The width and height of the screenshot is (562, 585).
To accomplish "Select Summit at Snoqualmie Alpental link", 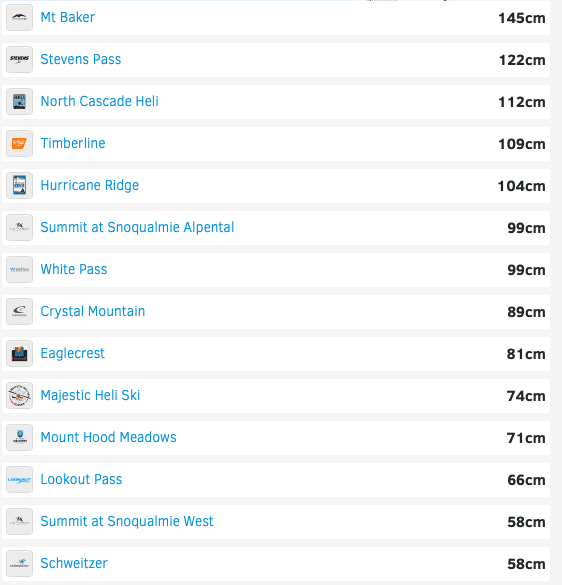I will [x=137, y=227].
